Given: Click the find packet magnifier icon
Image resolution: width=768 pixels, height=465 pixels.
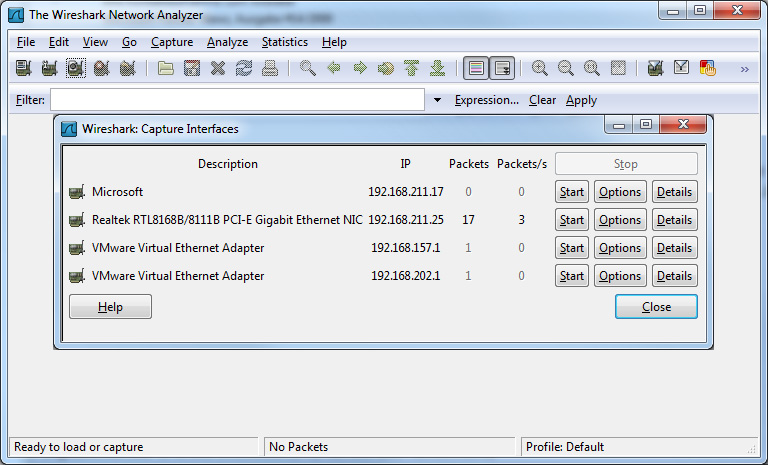Looking at the screenshot, I should [308, 68].
